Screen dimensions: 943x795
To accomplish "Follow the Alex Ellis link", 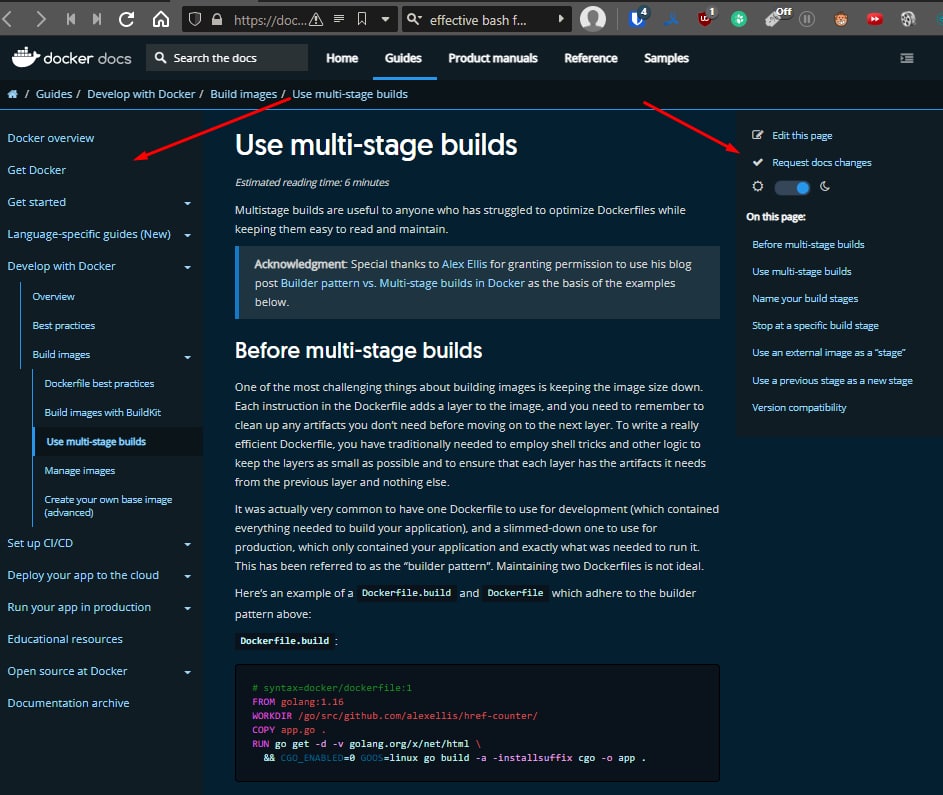I will point(464,264).
